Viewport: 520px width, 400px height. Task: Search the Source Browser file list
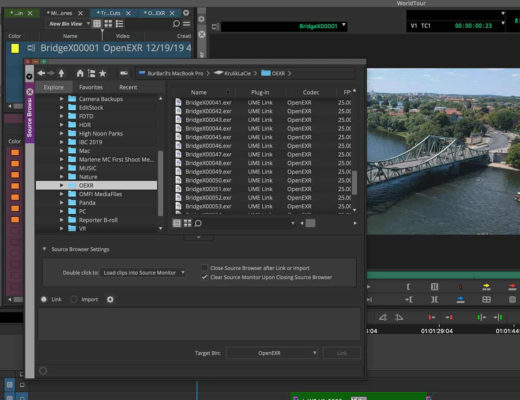[198, 223]
